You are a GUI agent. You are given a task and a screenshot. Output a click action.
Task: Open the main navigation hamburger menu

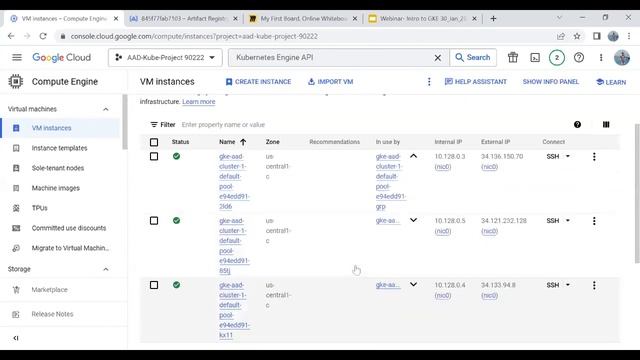tap(17, 58)
